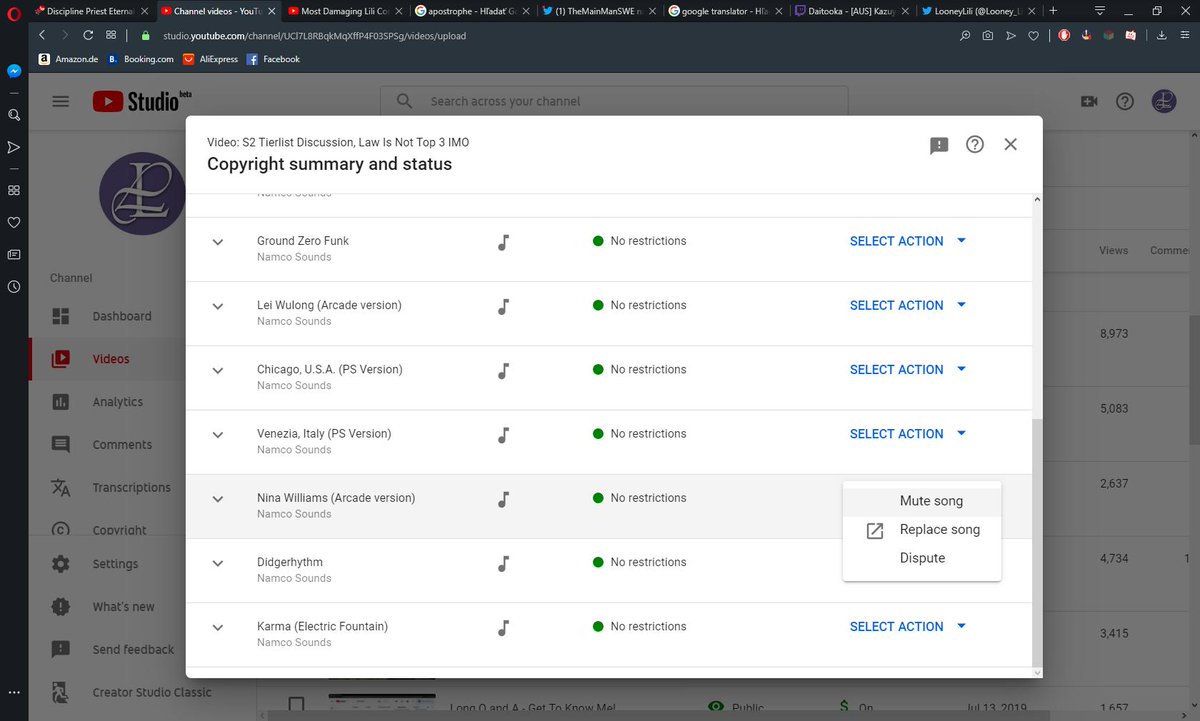
Task: Click the Search across your channel field
Action: (614, 101)
